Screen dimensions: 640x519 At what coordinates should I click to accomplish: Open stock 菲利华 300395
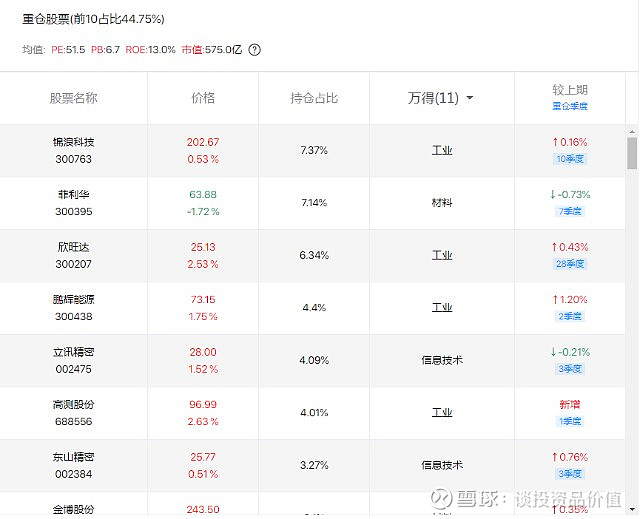click(73, 203)
